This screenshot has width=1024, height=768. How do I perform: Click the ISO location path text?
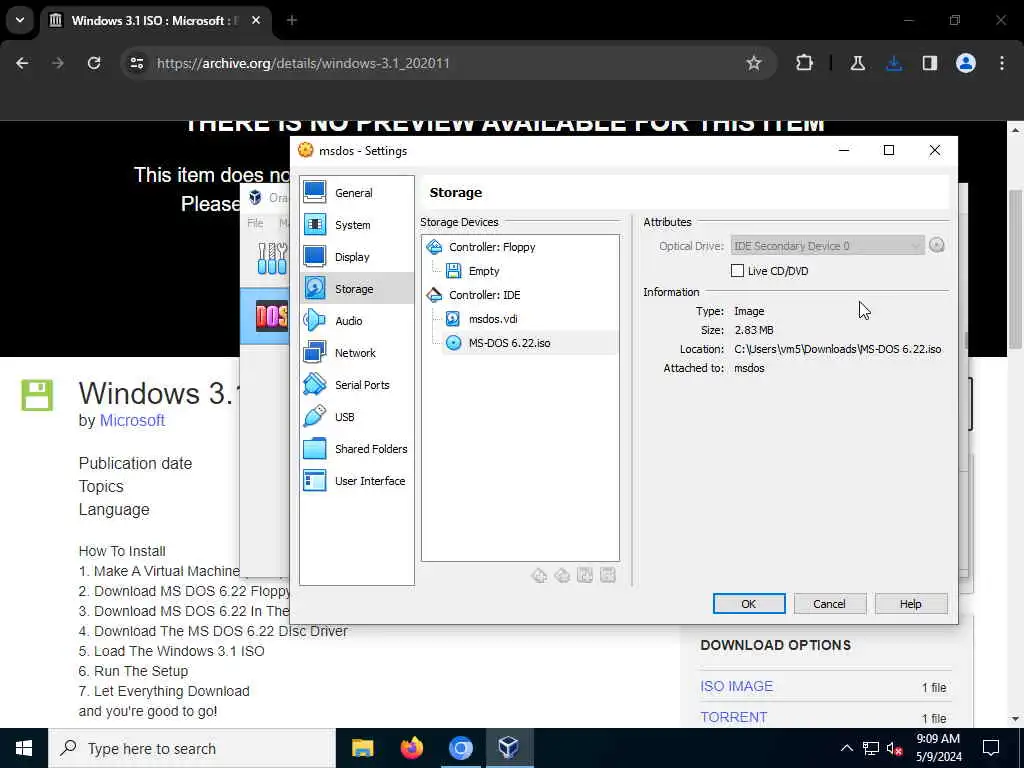(837, 349)
